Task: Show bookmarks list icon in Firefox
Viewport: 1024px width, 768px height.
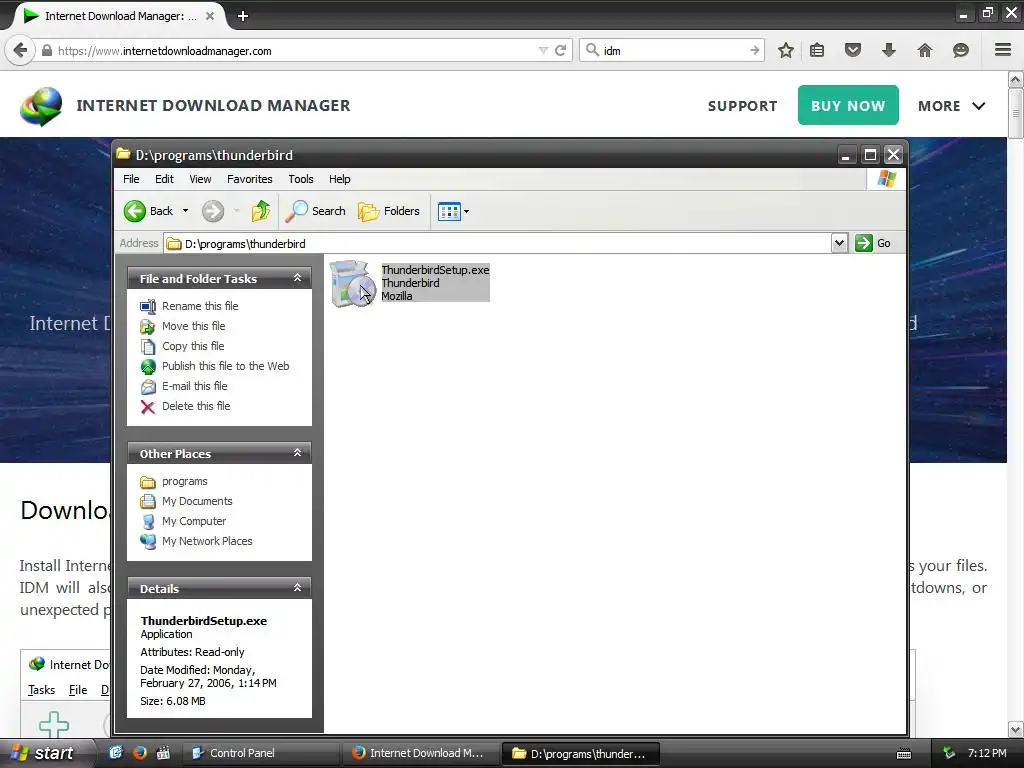Action: point(817,50)
